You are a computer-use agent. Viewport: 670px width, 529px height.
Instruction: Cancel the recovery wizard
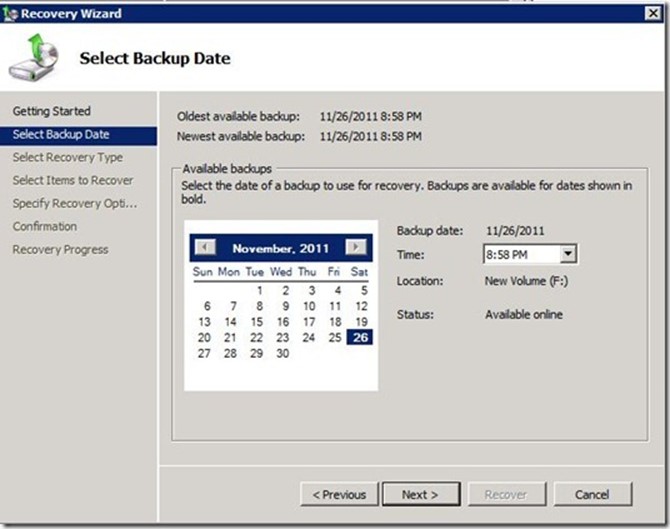(x=592, y=494)
